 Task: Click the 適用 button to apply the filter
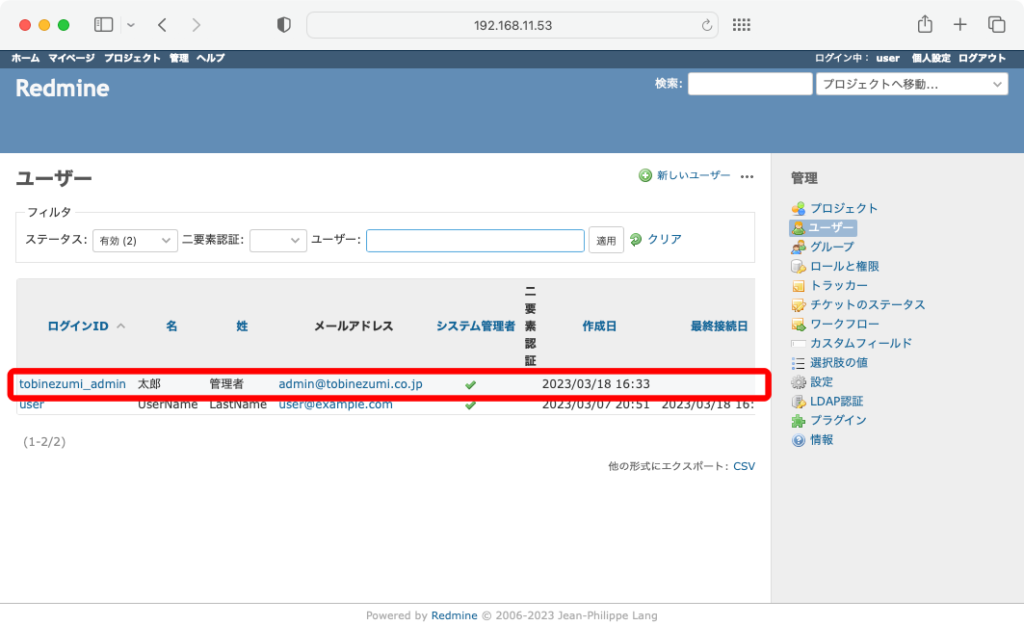(x=606, y=240)
